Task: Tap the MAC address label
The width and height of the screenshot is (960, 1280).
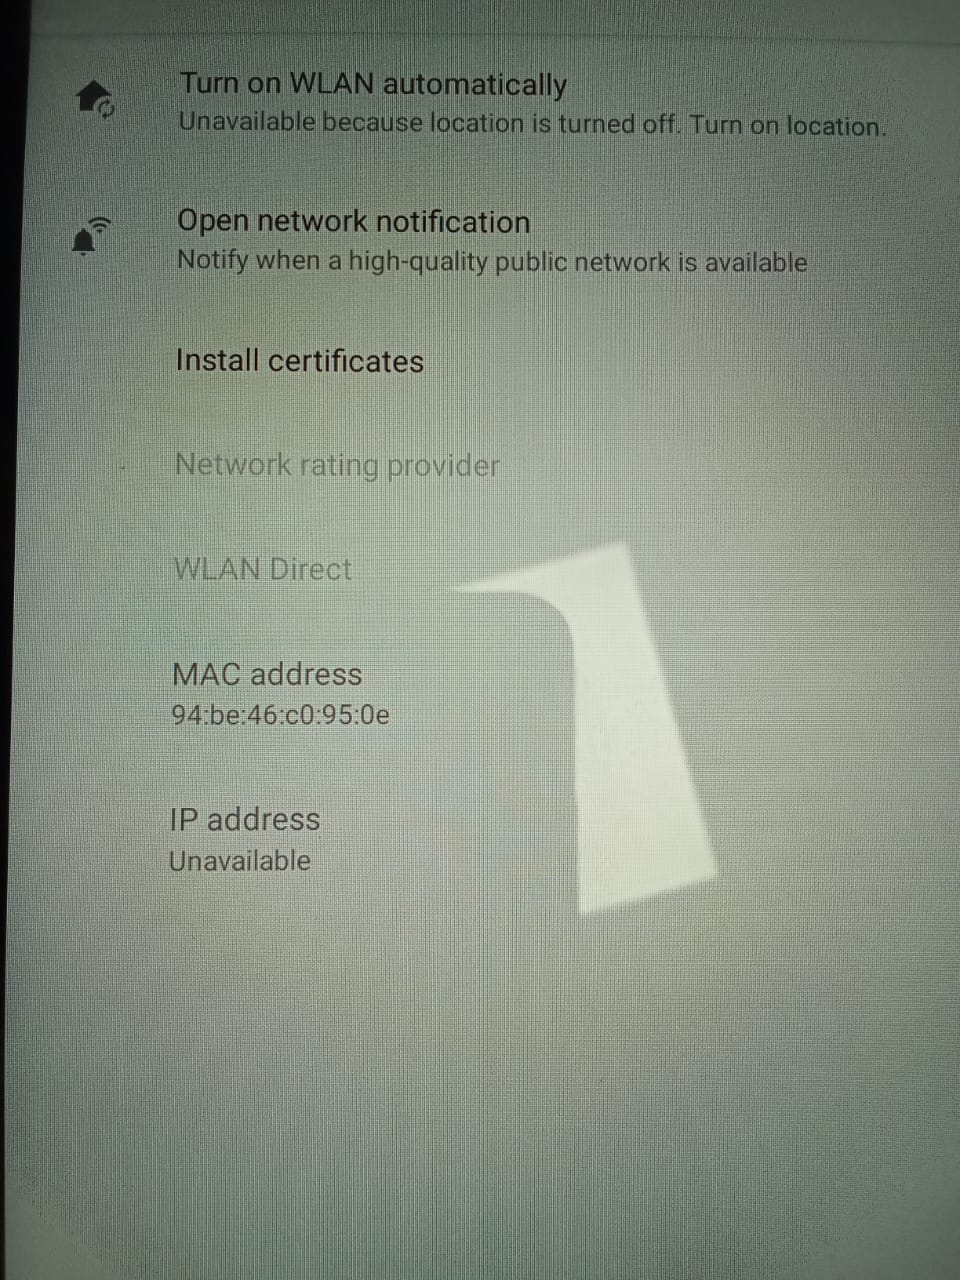Action: pyautogui.click(x=267, y=674)
